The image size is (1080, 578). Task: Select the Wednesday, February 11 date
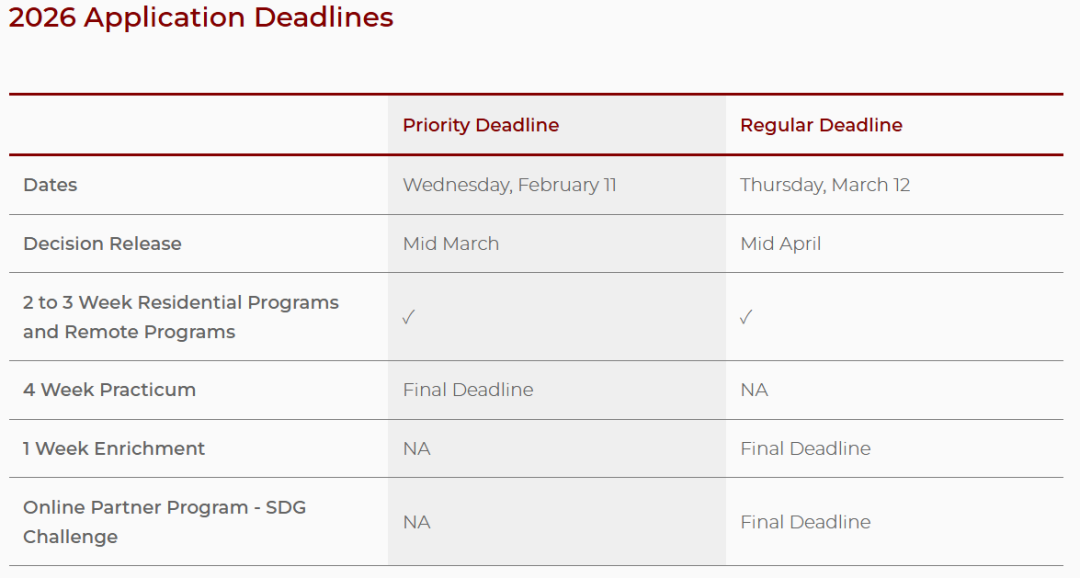(x=509, y=185)
